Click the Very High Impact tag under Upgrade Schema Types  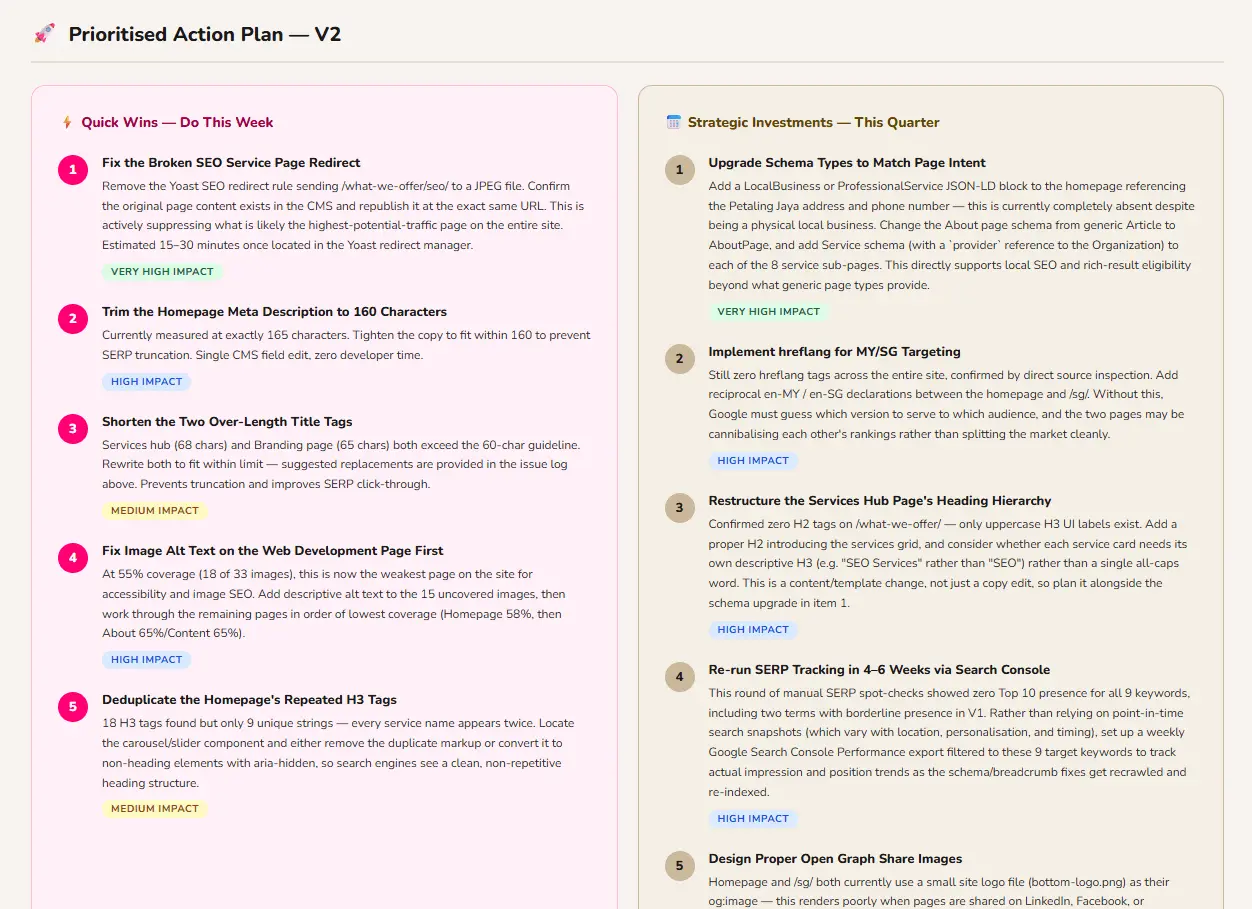[x=769, y=311]
